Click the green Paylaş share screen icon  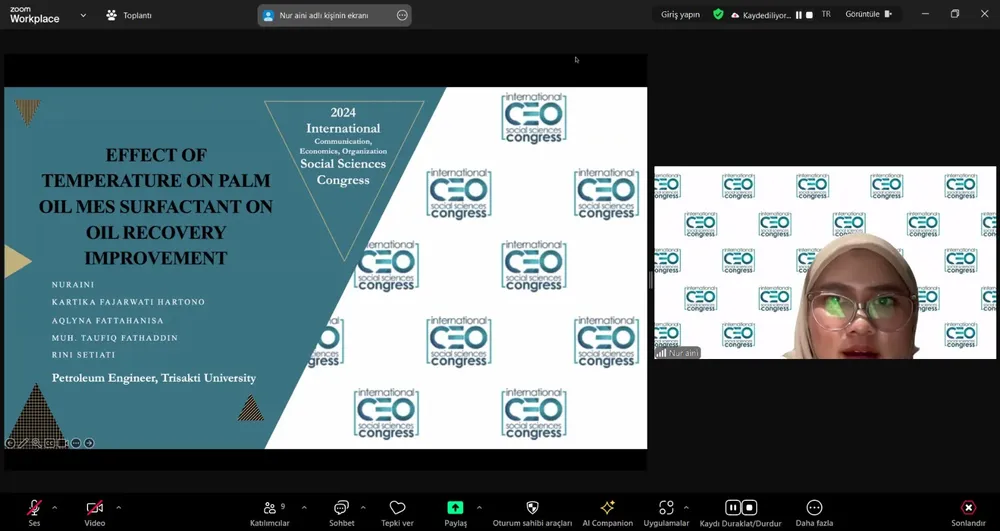(455, 508)
